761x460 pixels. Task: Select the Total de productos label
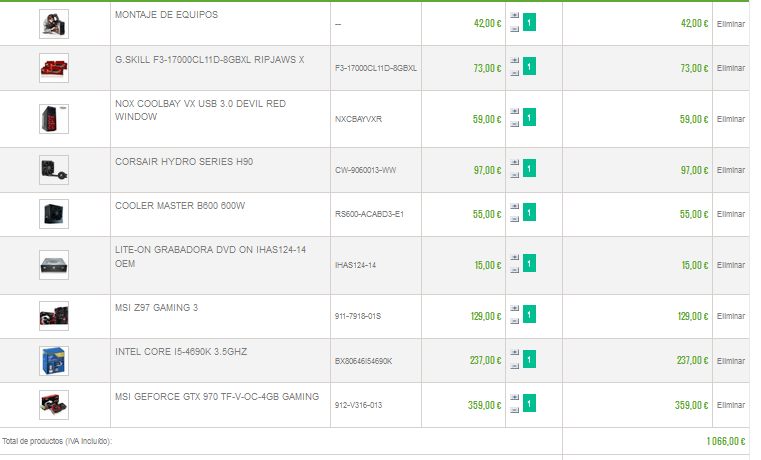[57, 442]
